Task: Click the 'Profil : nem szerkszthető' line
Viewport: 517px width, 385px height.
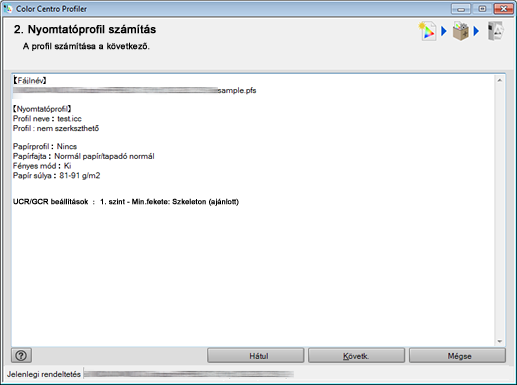Action: [56, 128]
